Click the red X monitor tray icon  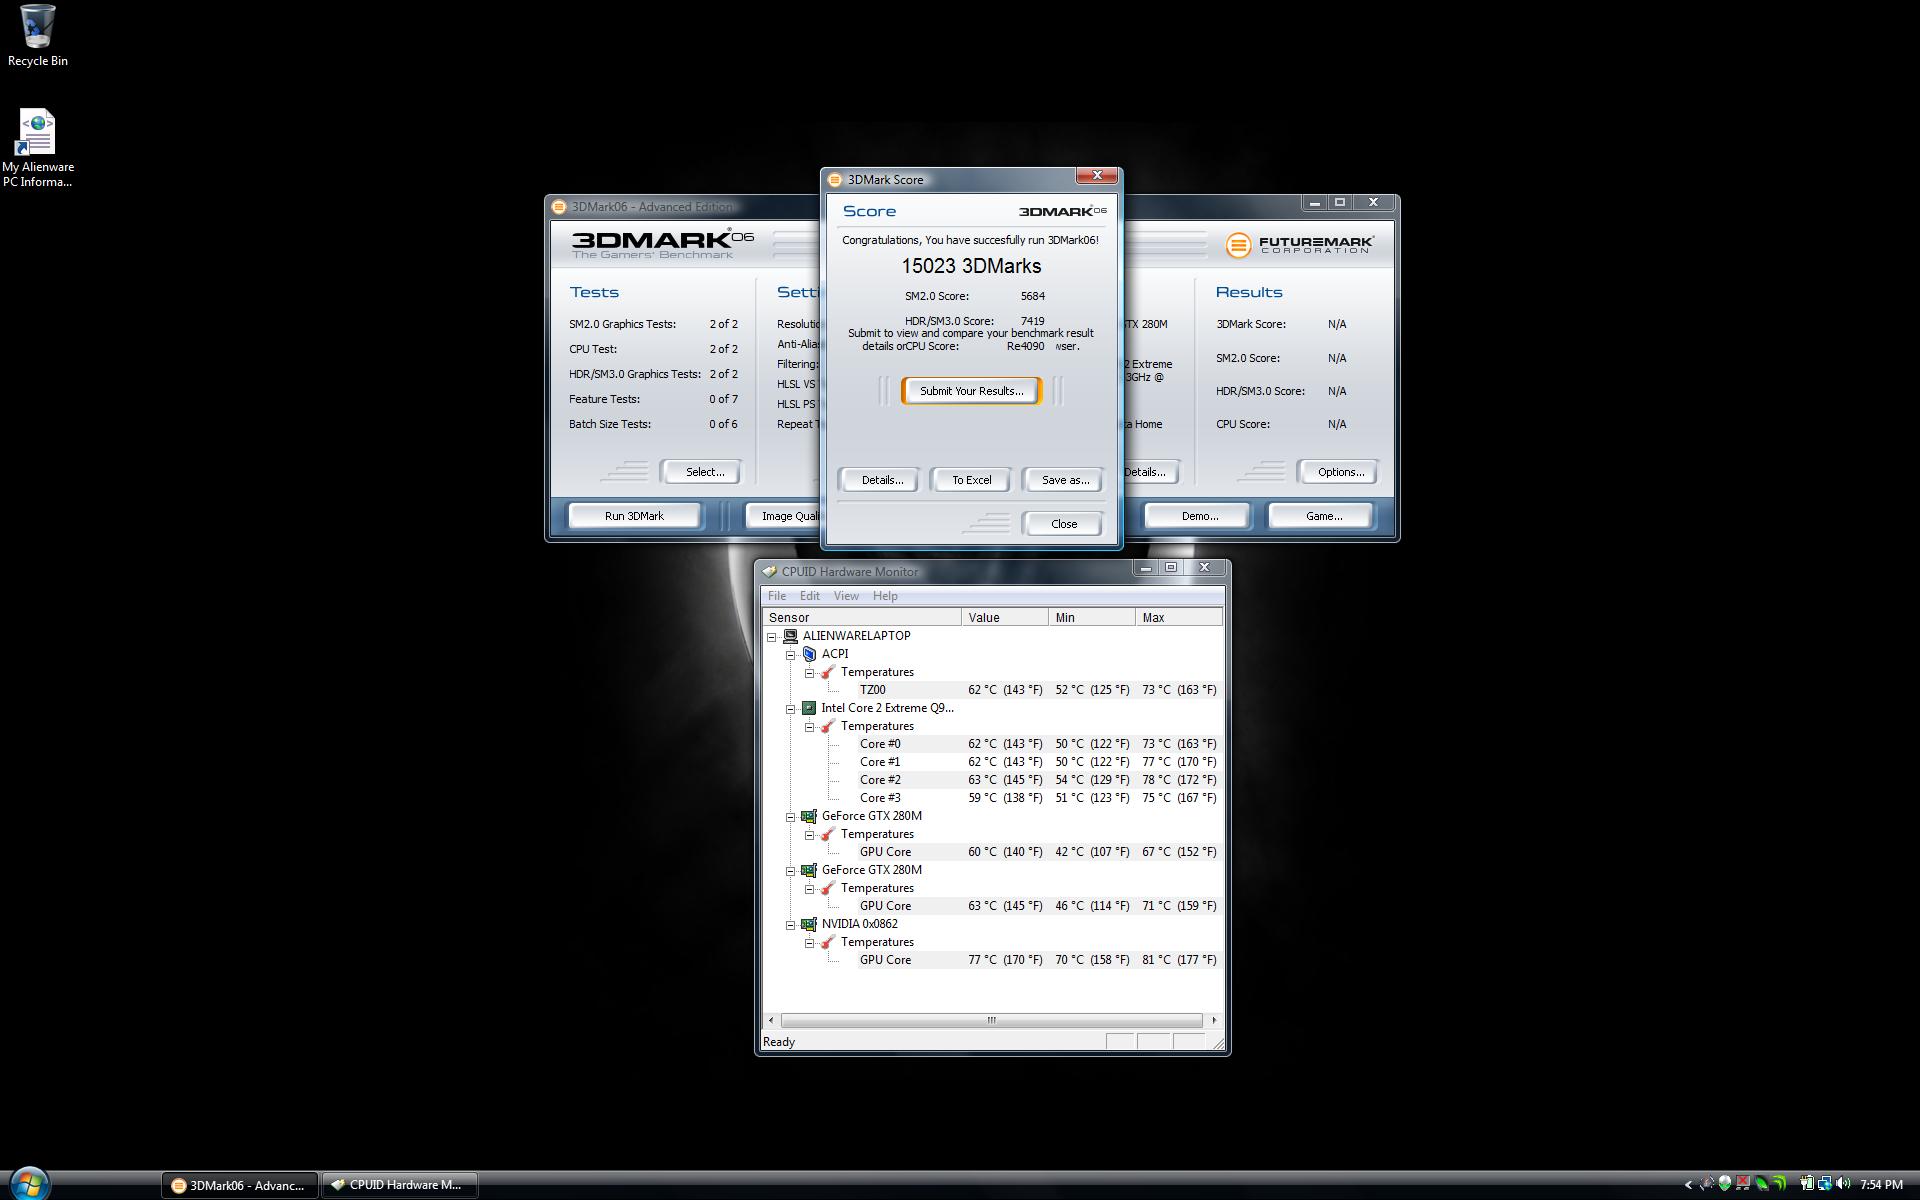[1743, 1184]
